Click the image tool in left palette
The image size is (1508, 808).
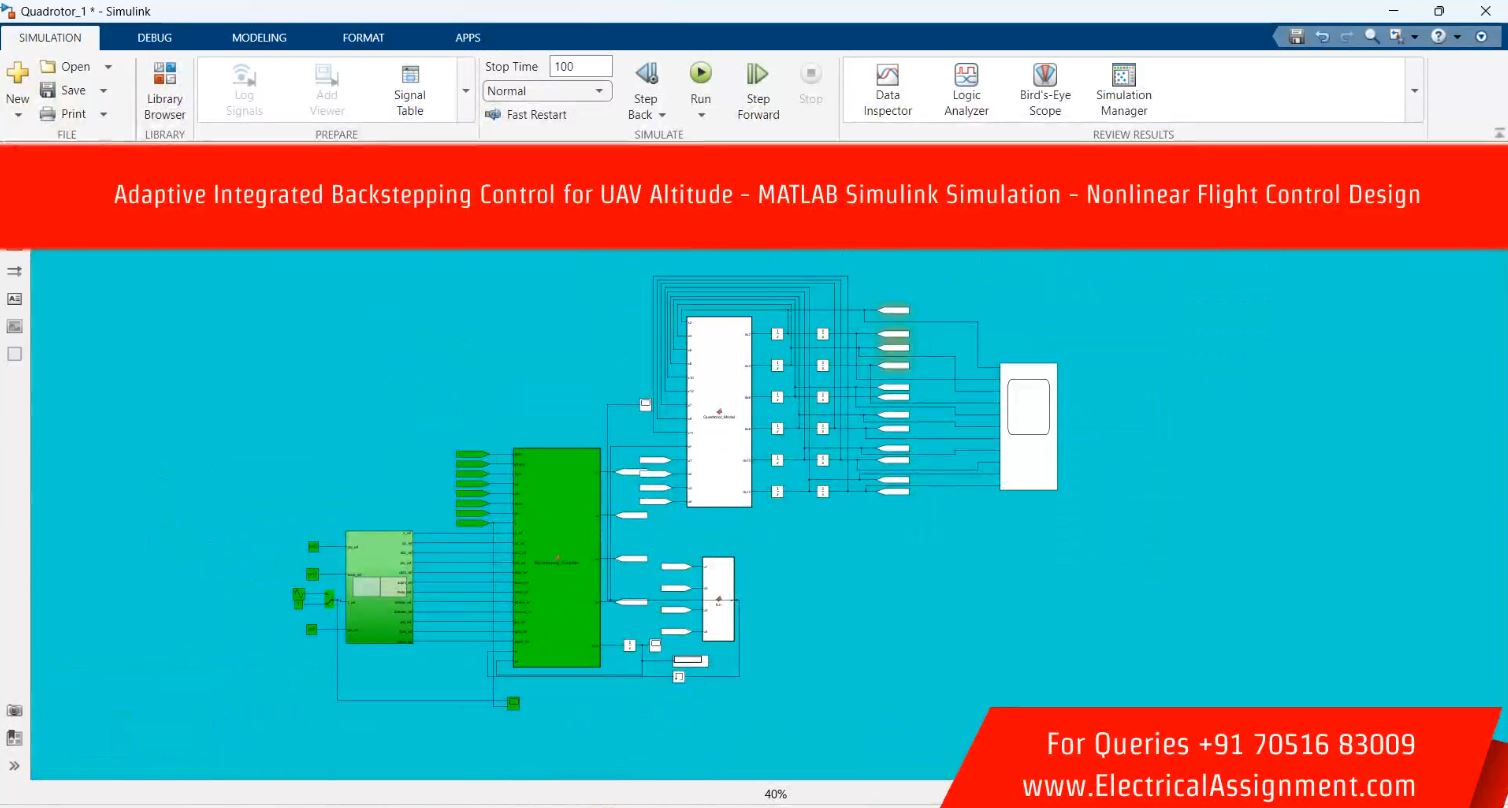coord(14,326)
